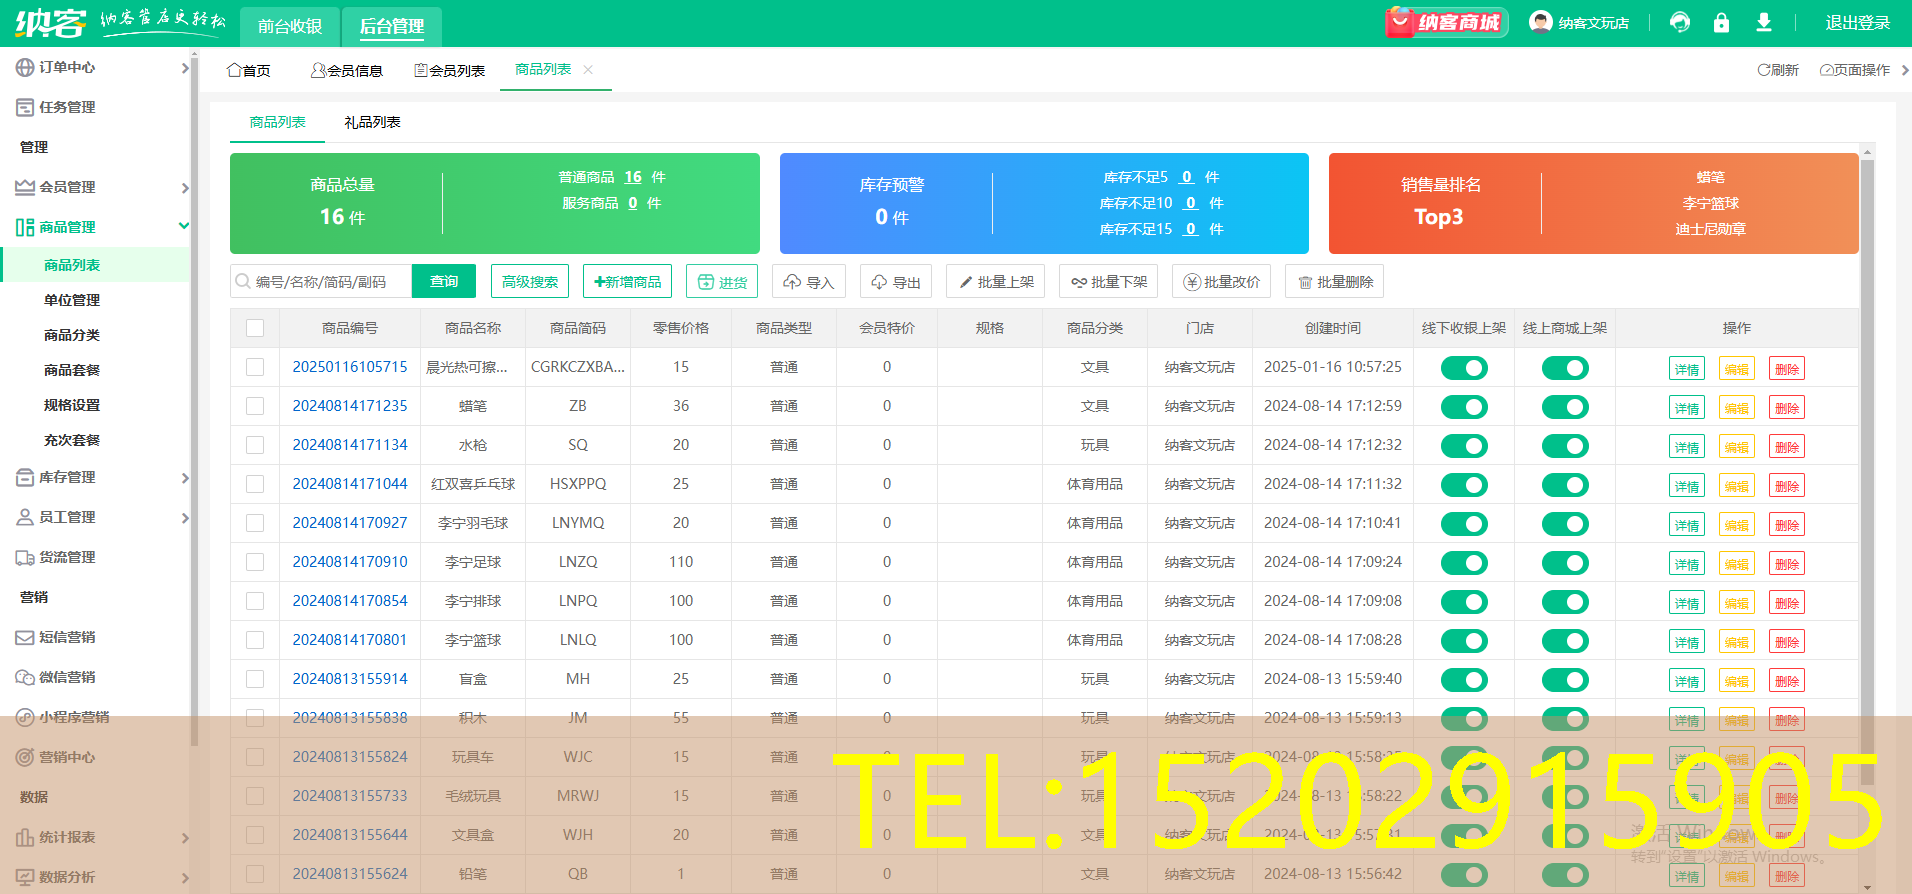Tick the select-all checkbox in table header

click(x=255, y=328)
